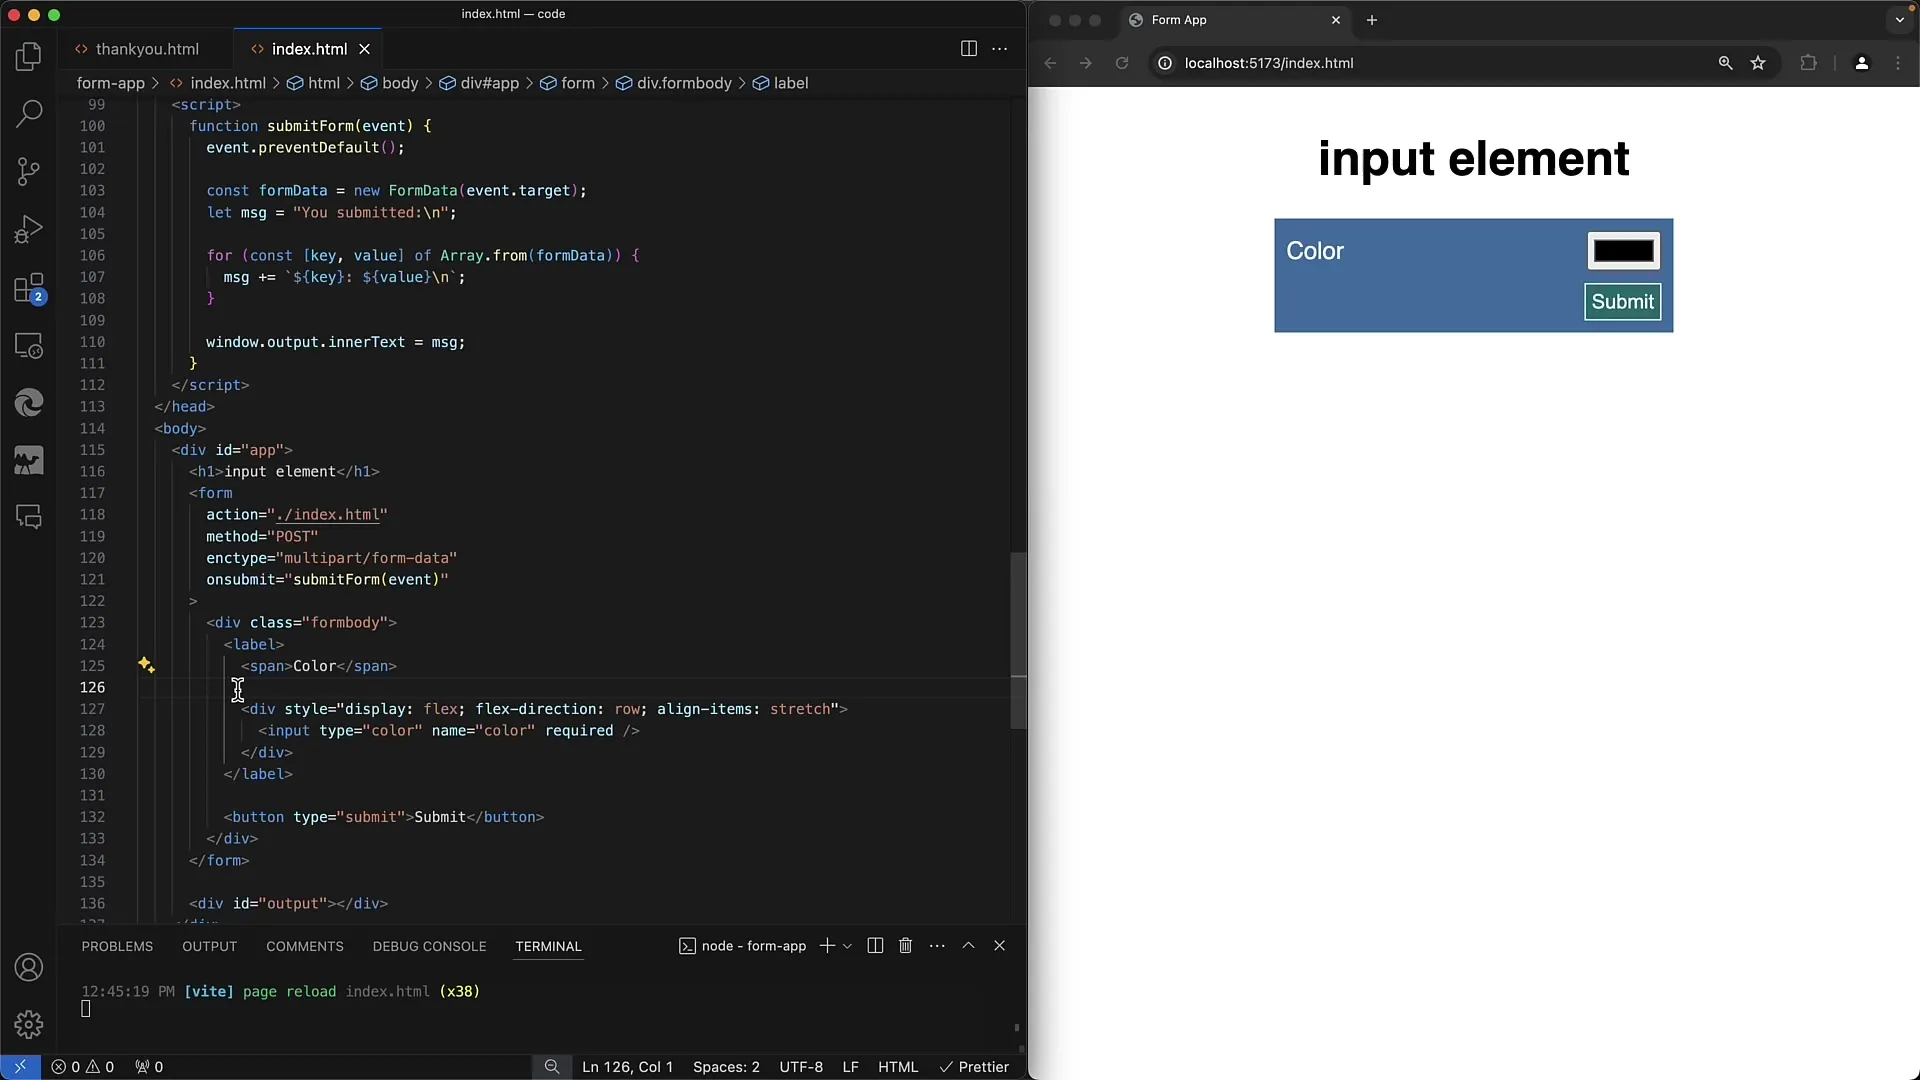The image size is (1920, 1080).
Task: Switch to the DEBUG CONSOLE tab
Action: [430, 945]
